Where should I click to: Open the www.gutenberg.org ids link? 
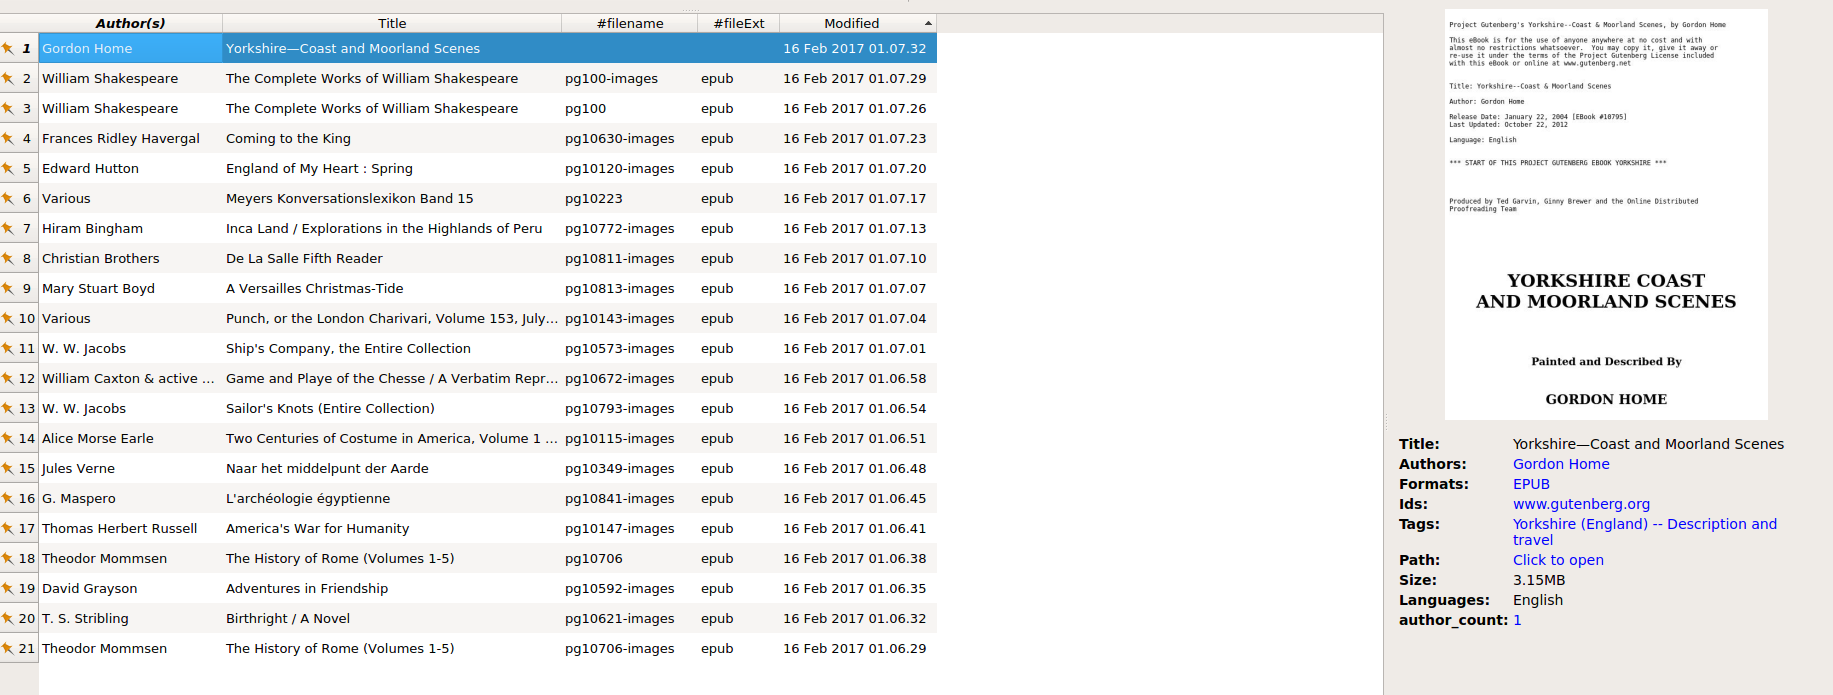[1581, 504]
